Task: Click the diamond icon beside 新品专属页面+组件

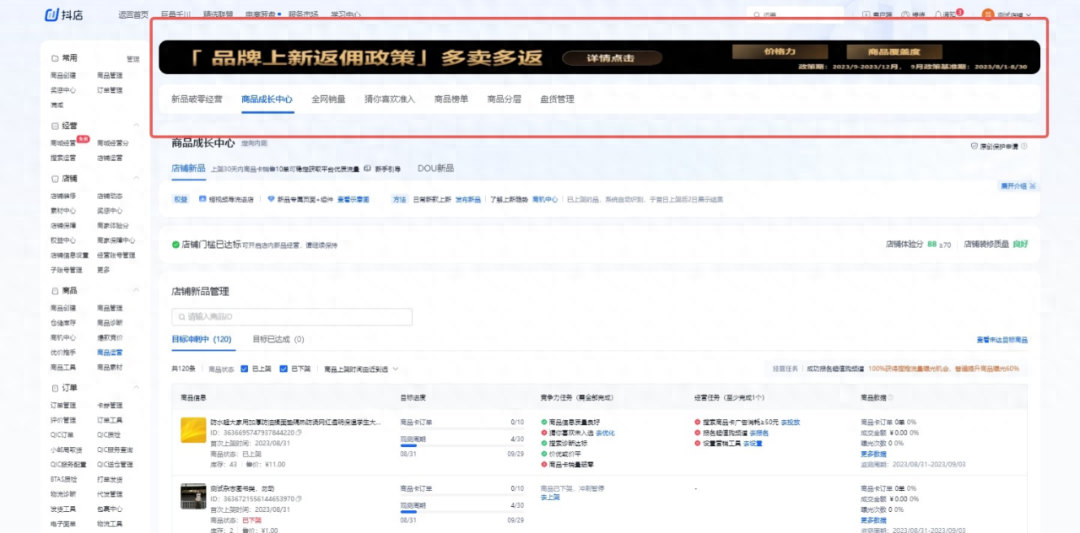Action: (x=271, y=199)
